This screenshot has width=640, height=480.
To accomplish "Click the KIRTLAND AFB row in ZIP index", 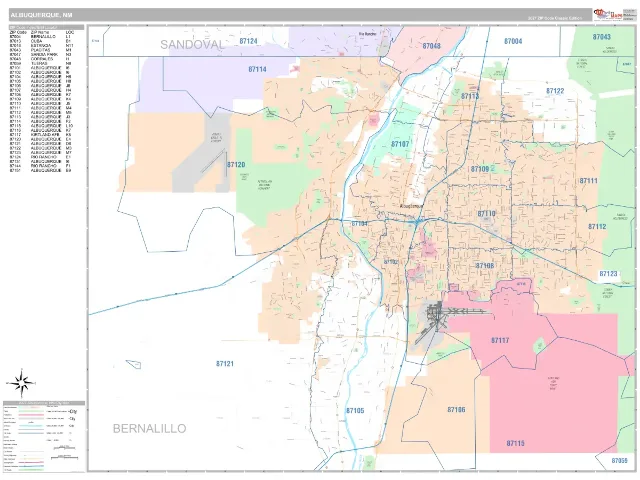I will point(42,135).
